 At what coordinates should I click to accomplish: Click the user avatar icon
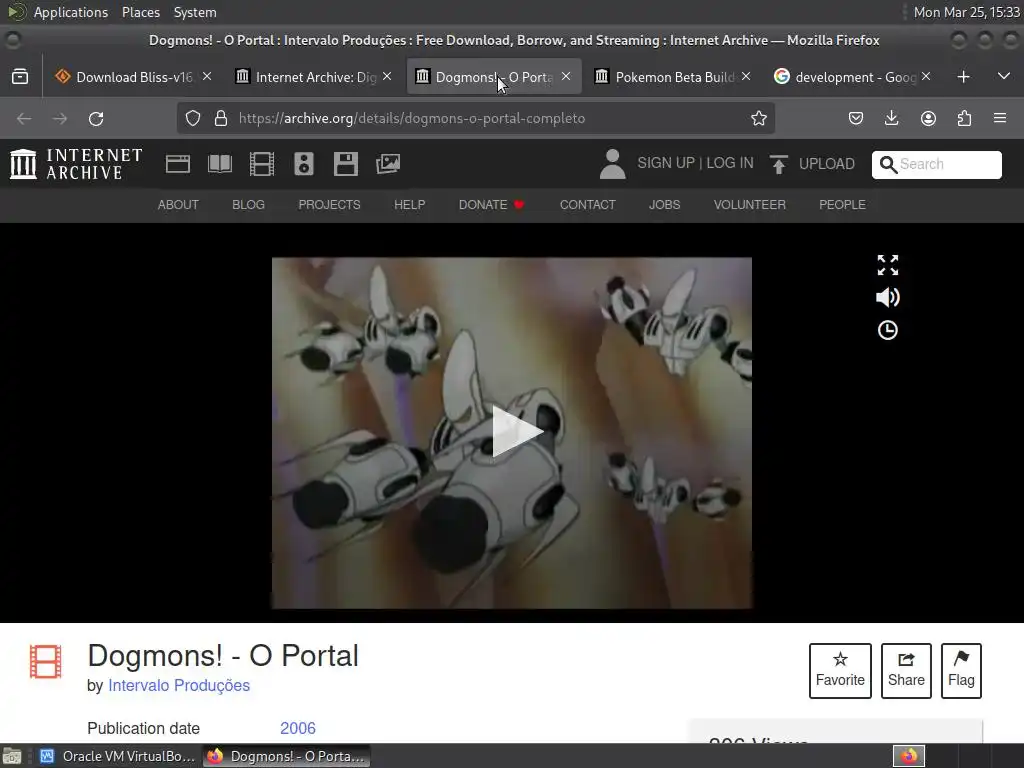[613, 163]
